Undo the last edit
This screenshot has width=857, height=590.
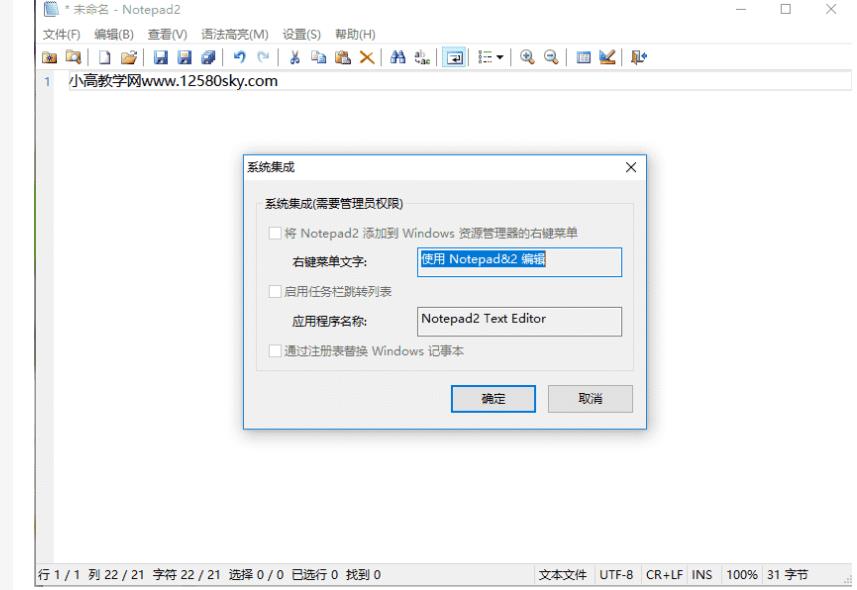click(x=239, y=57)
